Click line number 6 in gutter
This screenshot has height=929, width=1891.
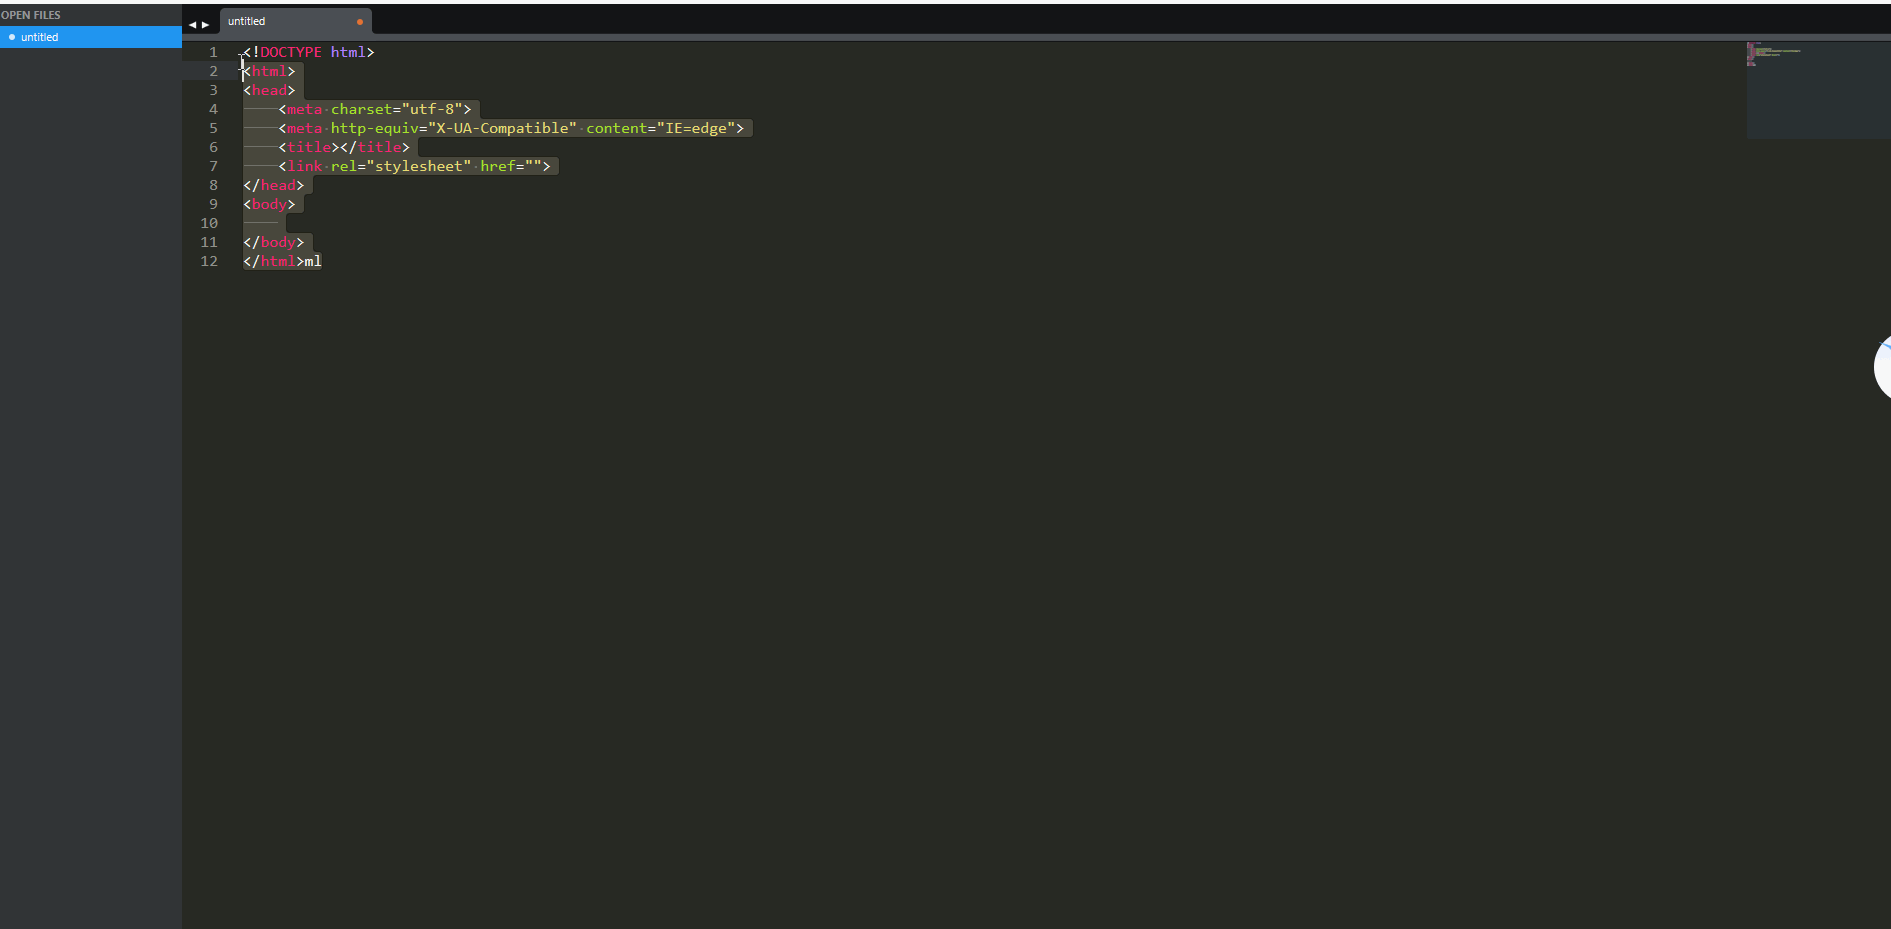213,147
